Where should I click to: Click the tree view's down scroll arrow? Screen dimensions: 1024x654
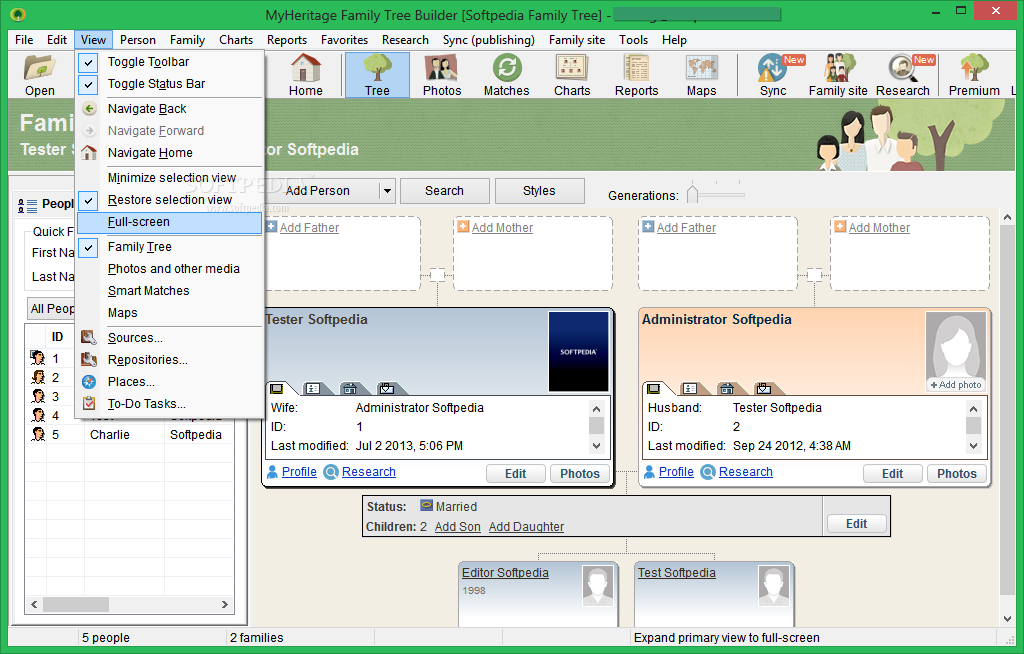(1007, 618)
